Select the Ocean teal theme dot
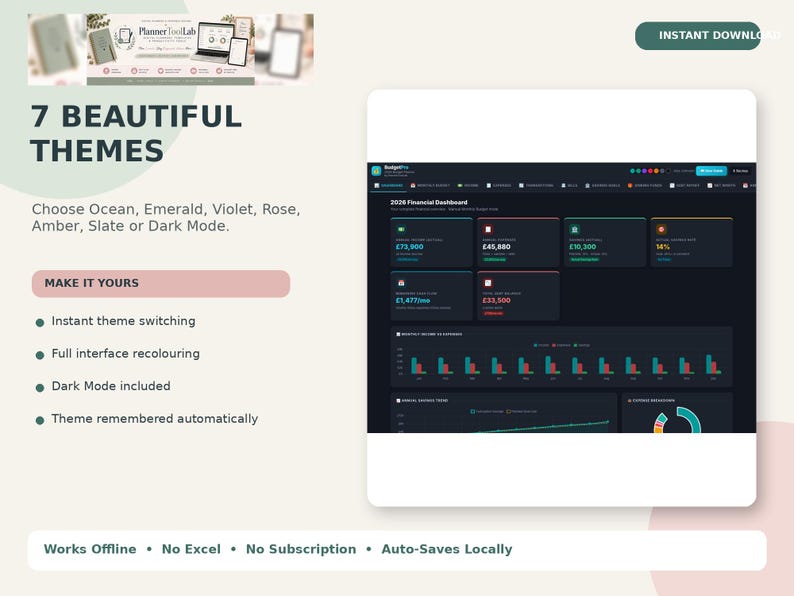Image resolution: width=794 pixels, height=596 pixels. click(x=632, y=171)
